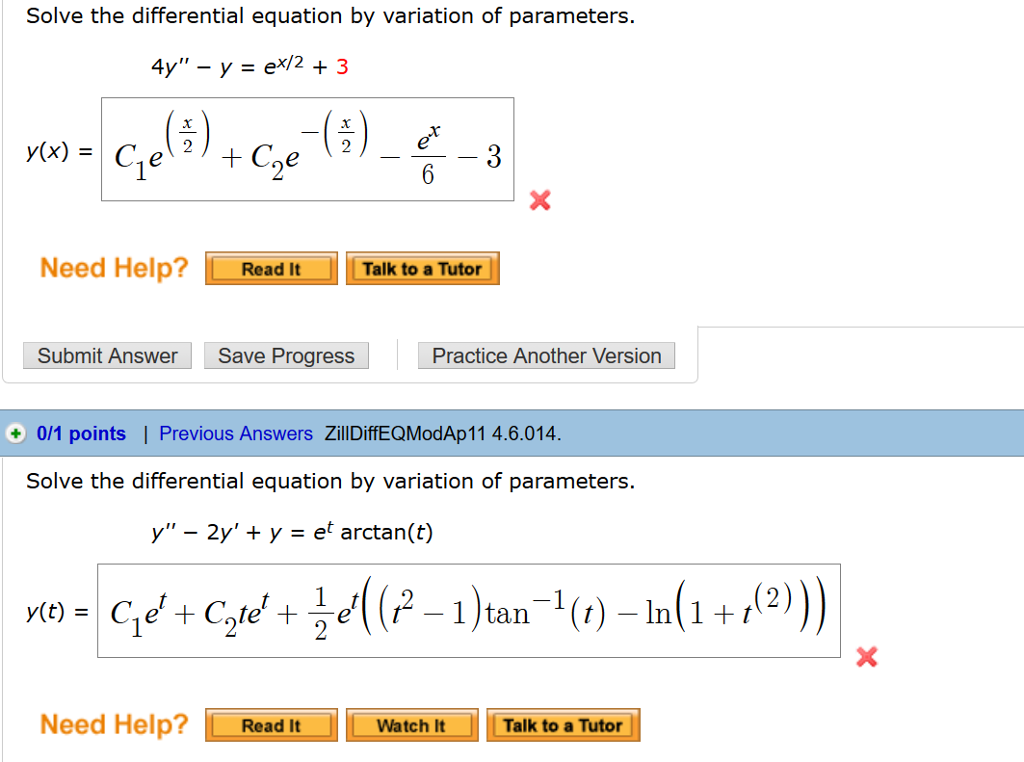This screenshot has width=1024, height=762.
Task: Click the blue question header bar
Action: [700, 433]
